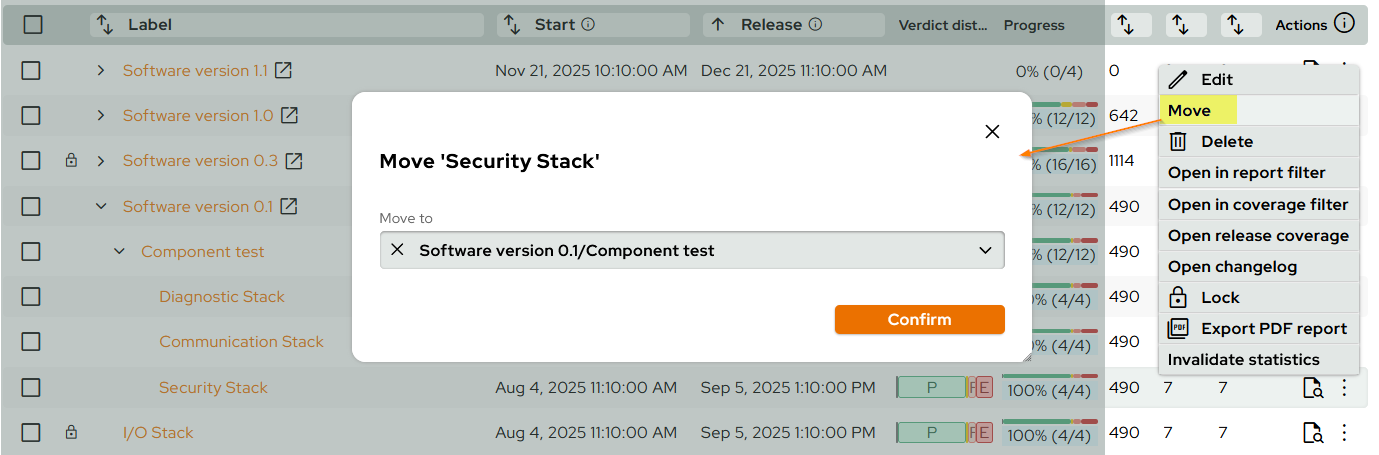
Task: Click external link icon next to Software version 0.3
Action: pos(294,160)
